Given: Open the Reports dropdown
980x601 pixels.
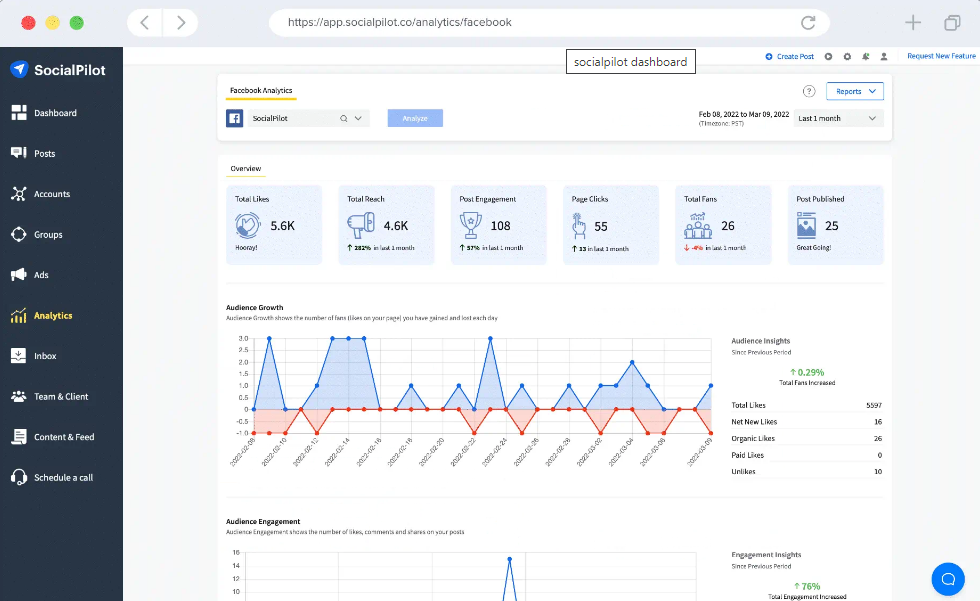Looking at the screenshot, I should pos(854,91).
